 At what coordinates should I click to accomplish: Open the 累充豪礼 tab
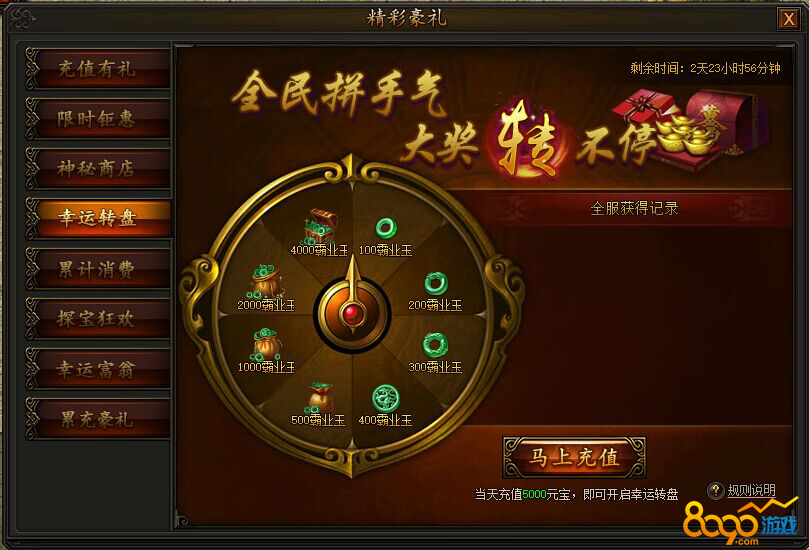[x=98, y=419]
